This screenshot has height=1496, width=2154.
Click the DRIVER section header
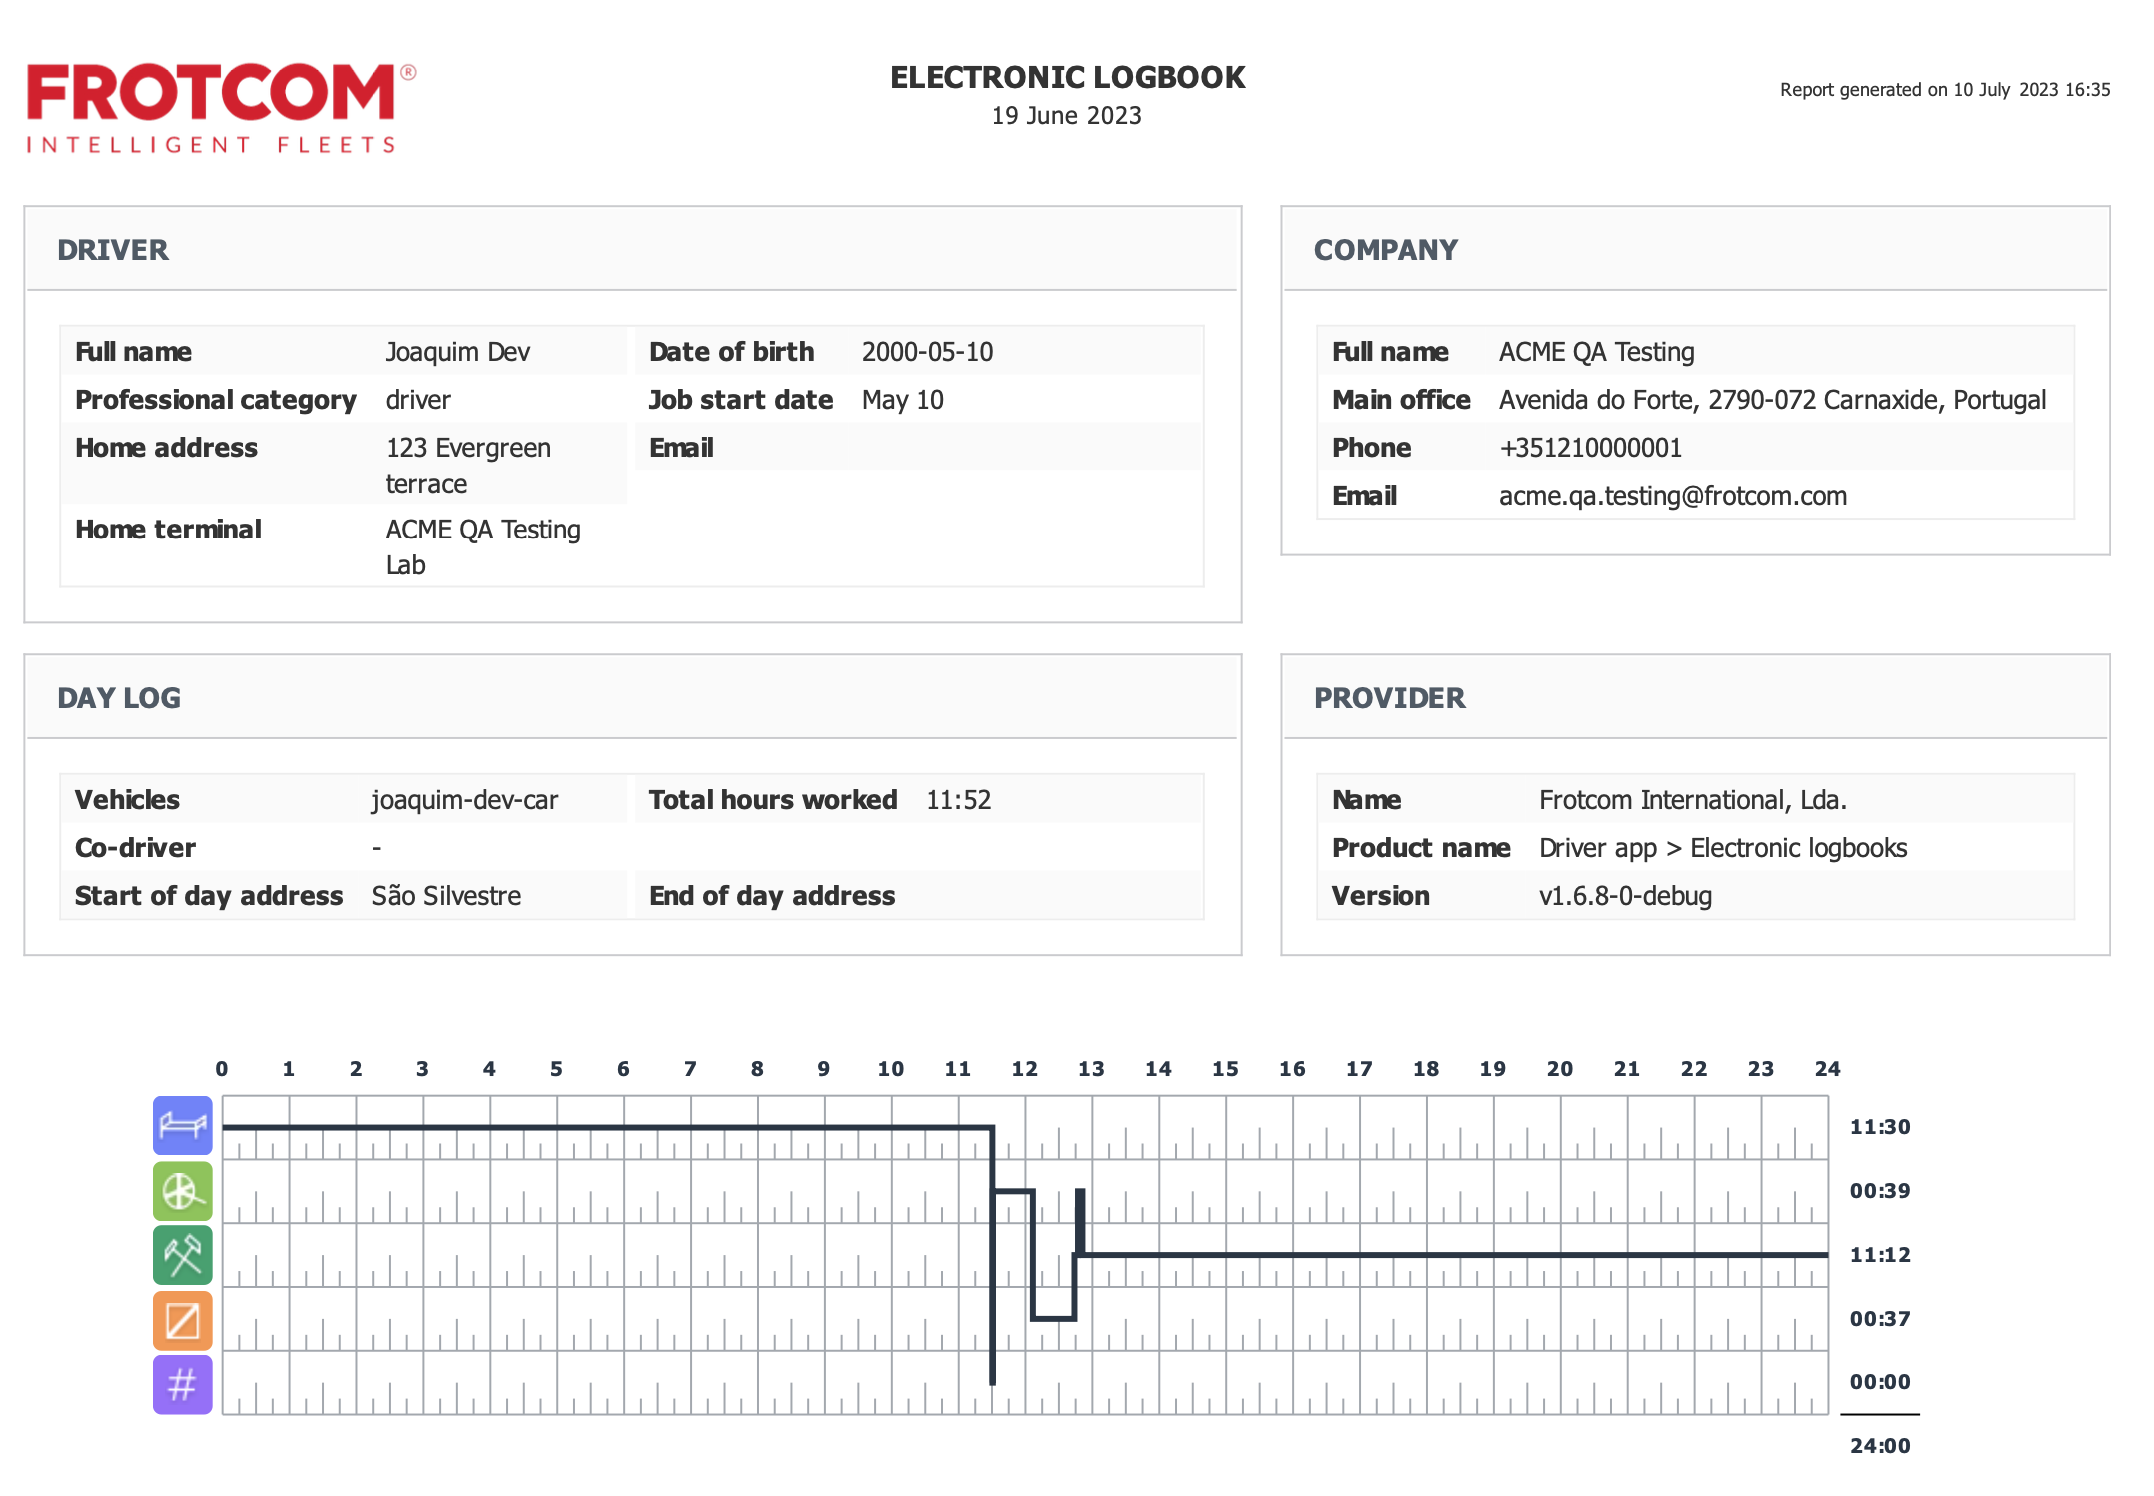pyautogui.click(x=113, y=250)
